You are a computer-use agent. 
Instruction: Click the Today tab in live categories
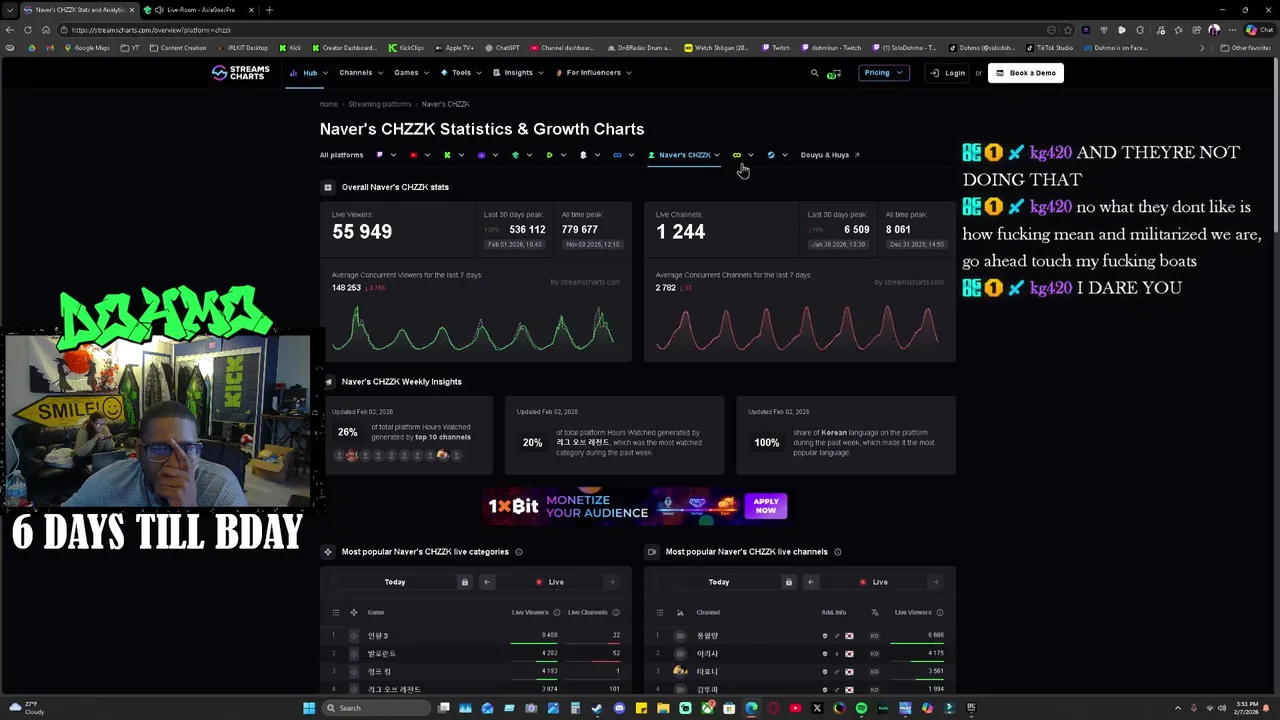(x=395, y=582)
